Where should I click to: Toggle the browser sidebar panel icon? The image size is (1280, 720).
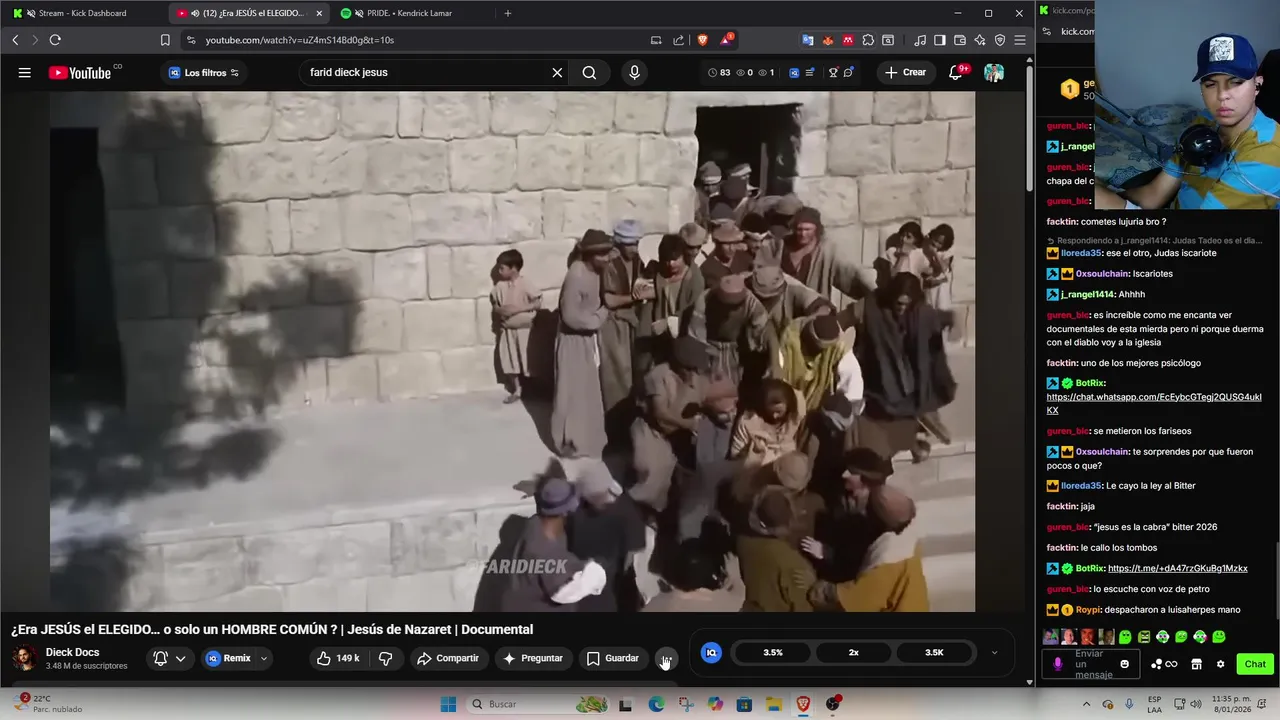[x=940, y=40]
